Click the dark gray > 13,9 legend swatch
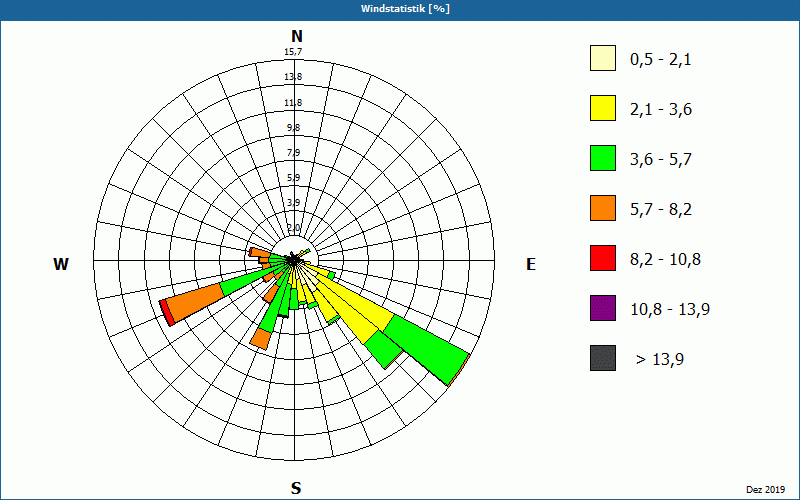 (603, 358)
